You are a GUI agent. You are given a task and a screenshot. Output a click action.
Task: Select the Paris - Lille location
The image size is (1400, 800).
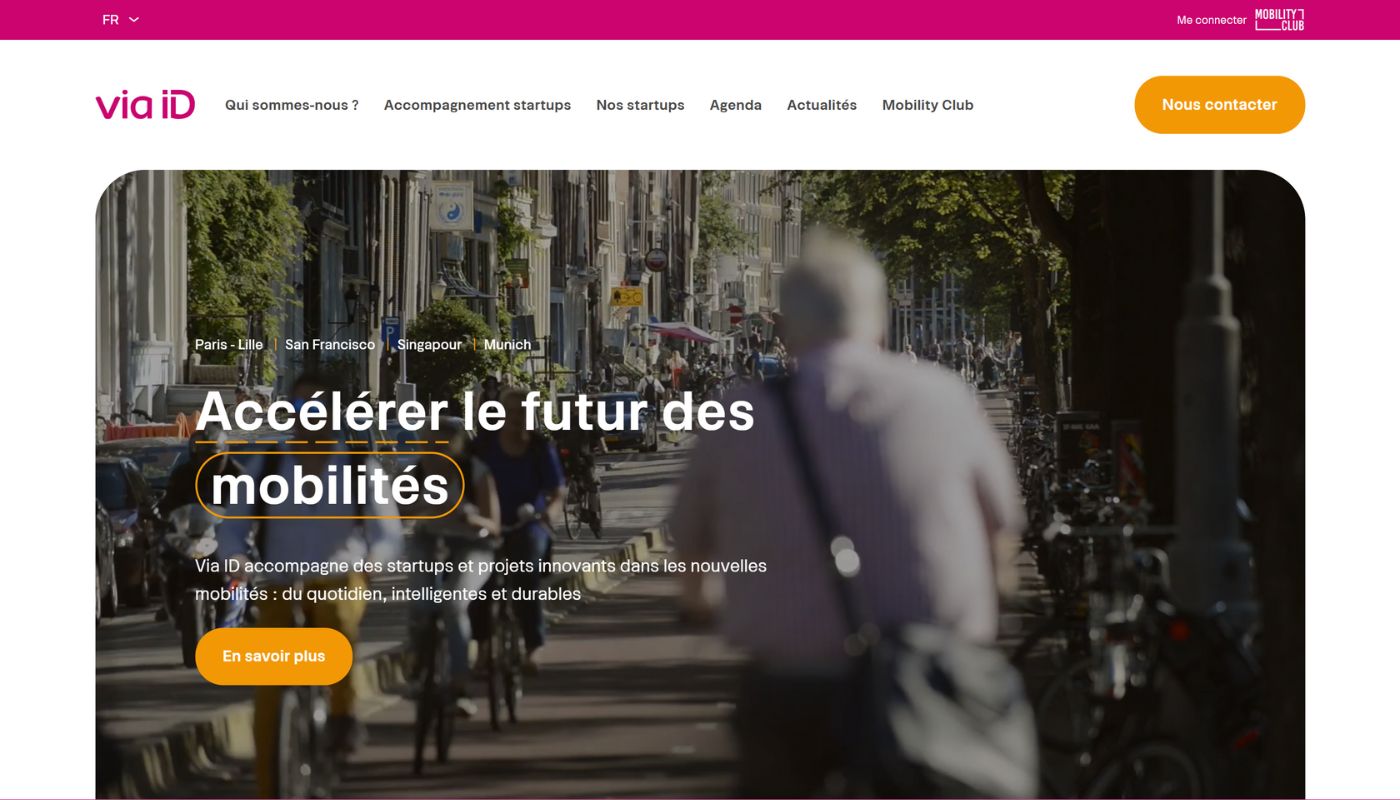(x=229, y=344)
